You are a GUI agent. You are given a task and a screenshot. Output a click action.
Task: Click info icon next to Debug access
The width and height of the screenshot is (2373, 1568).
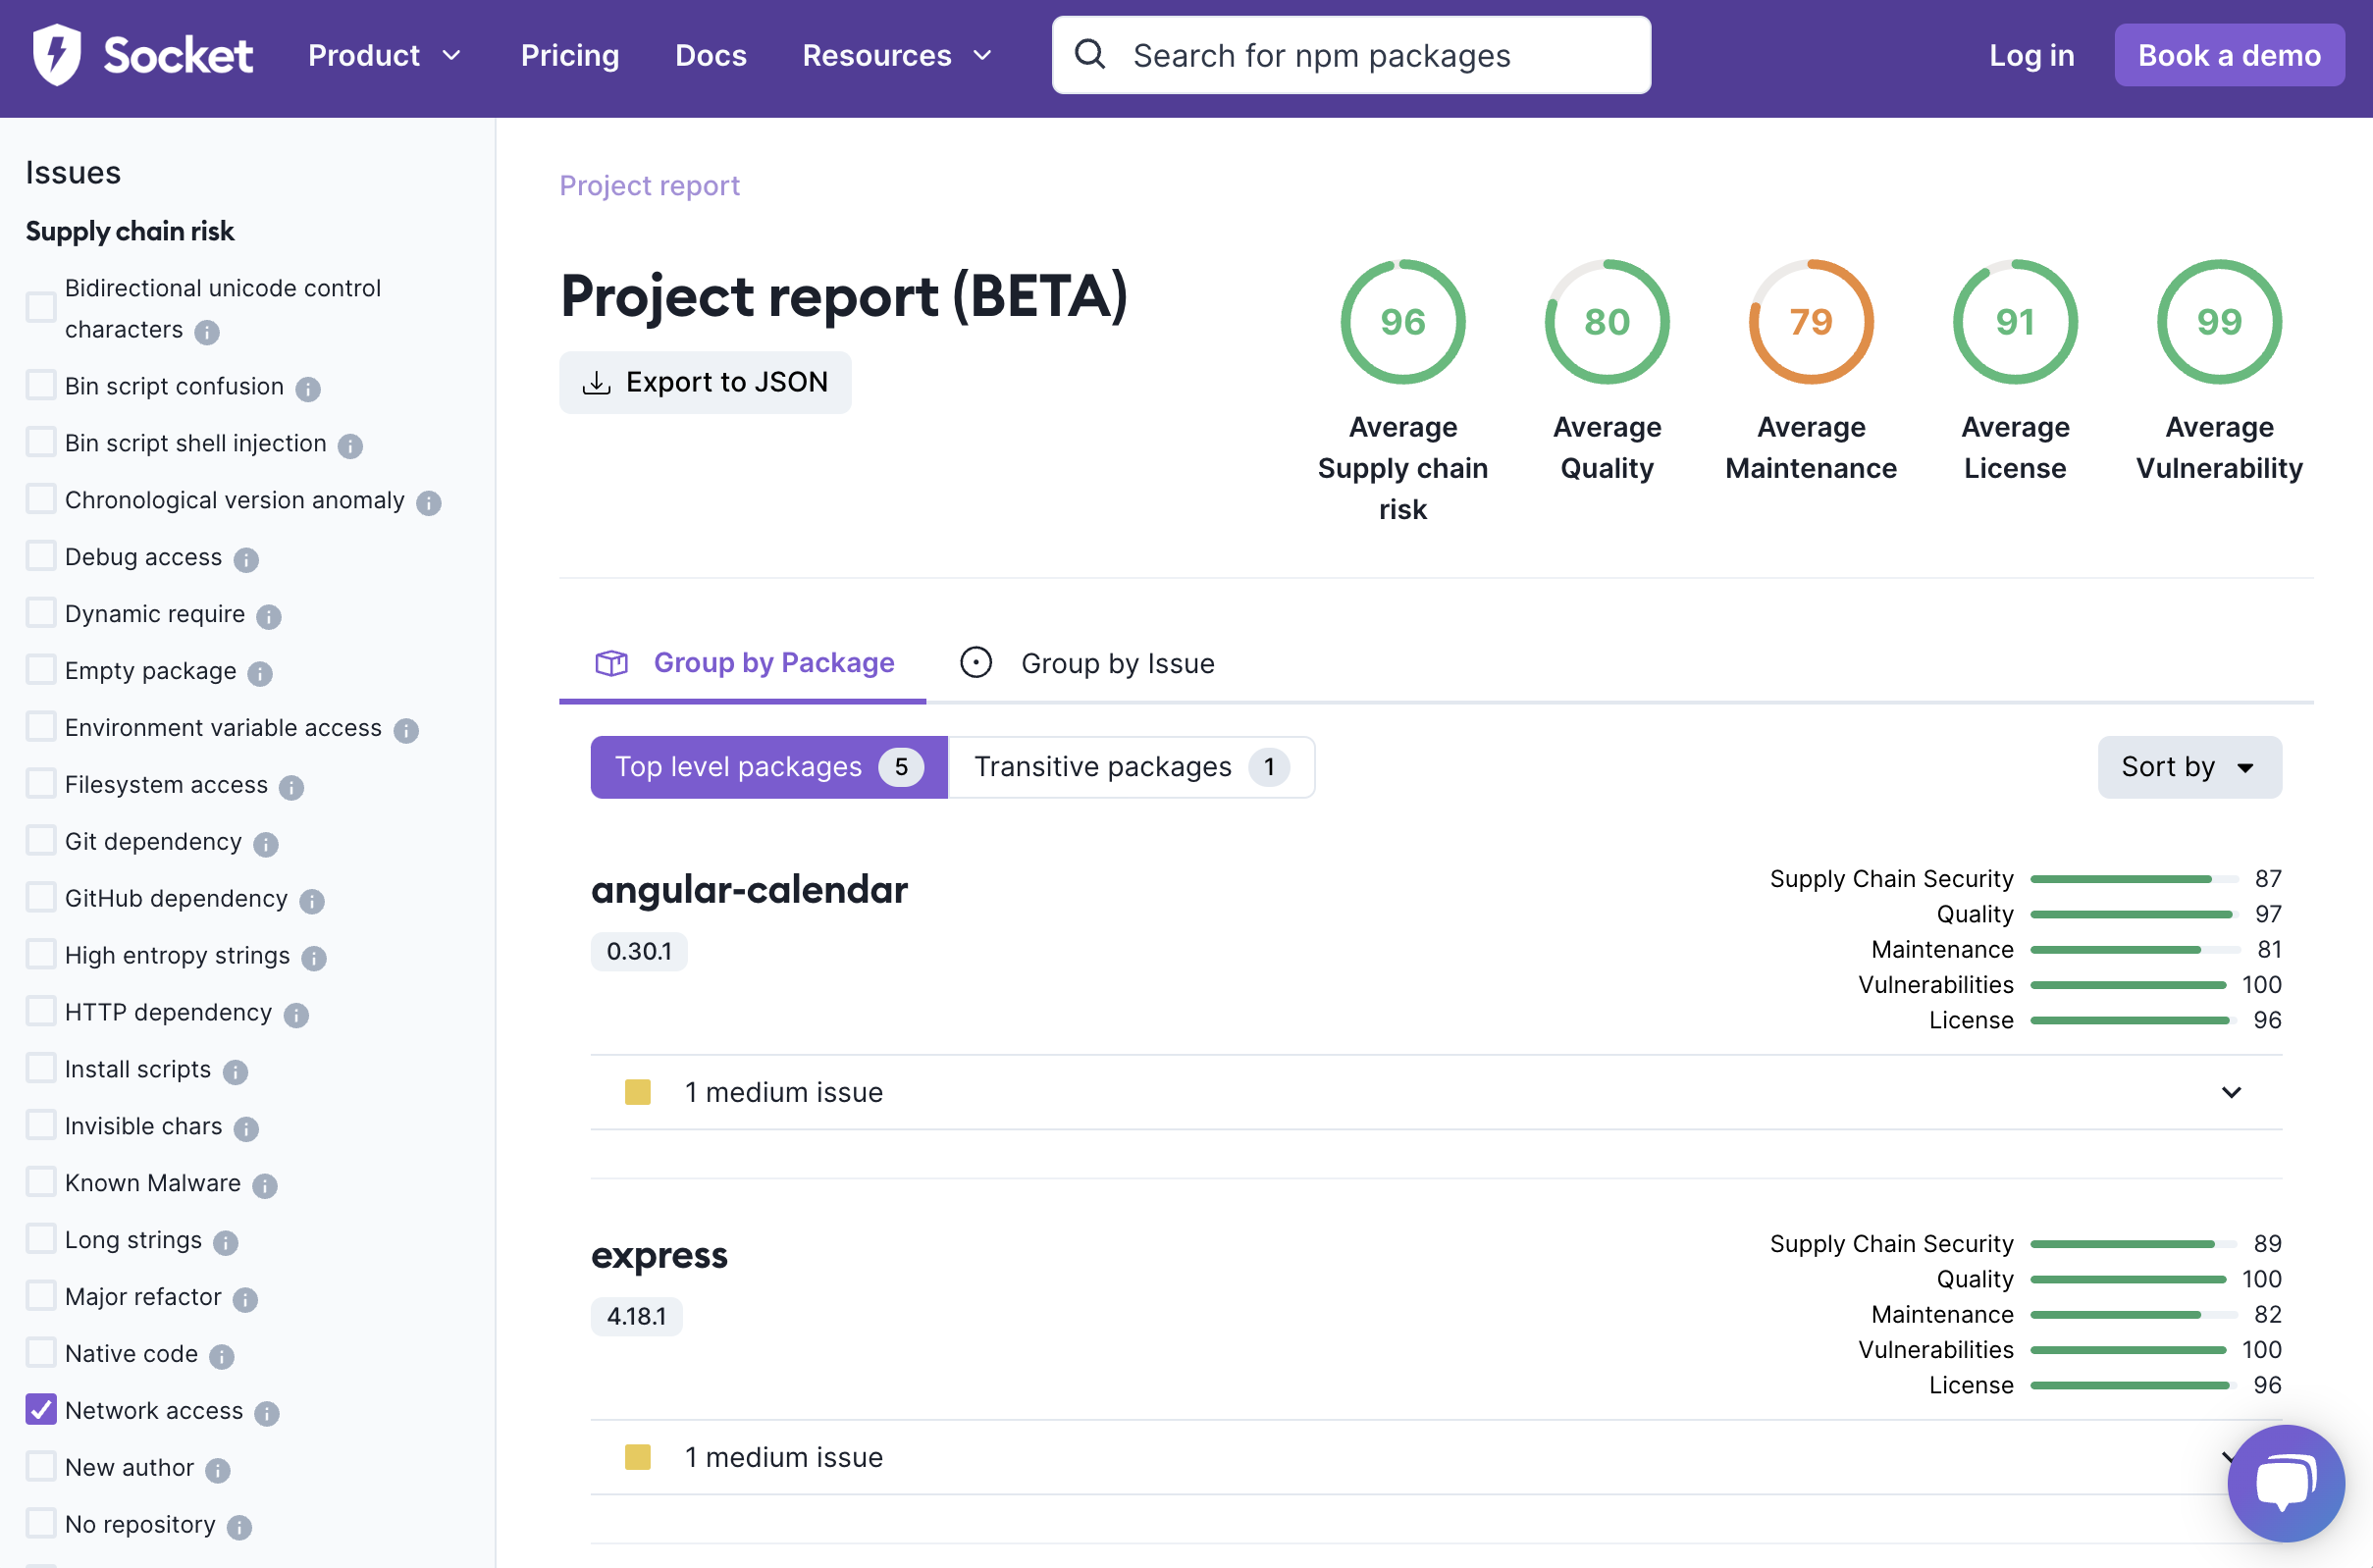tap(246, 559)
